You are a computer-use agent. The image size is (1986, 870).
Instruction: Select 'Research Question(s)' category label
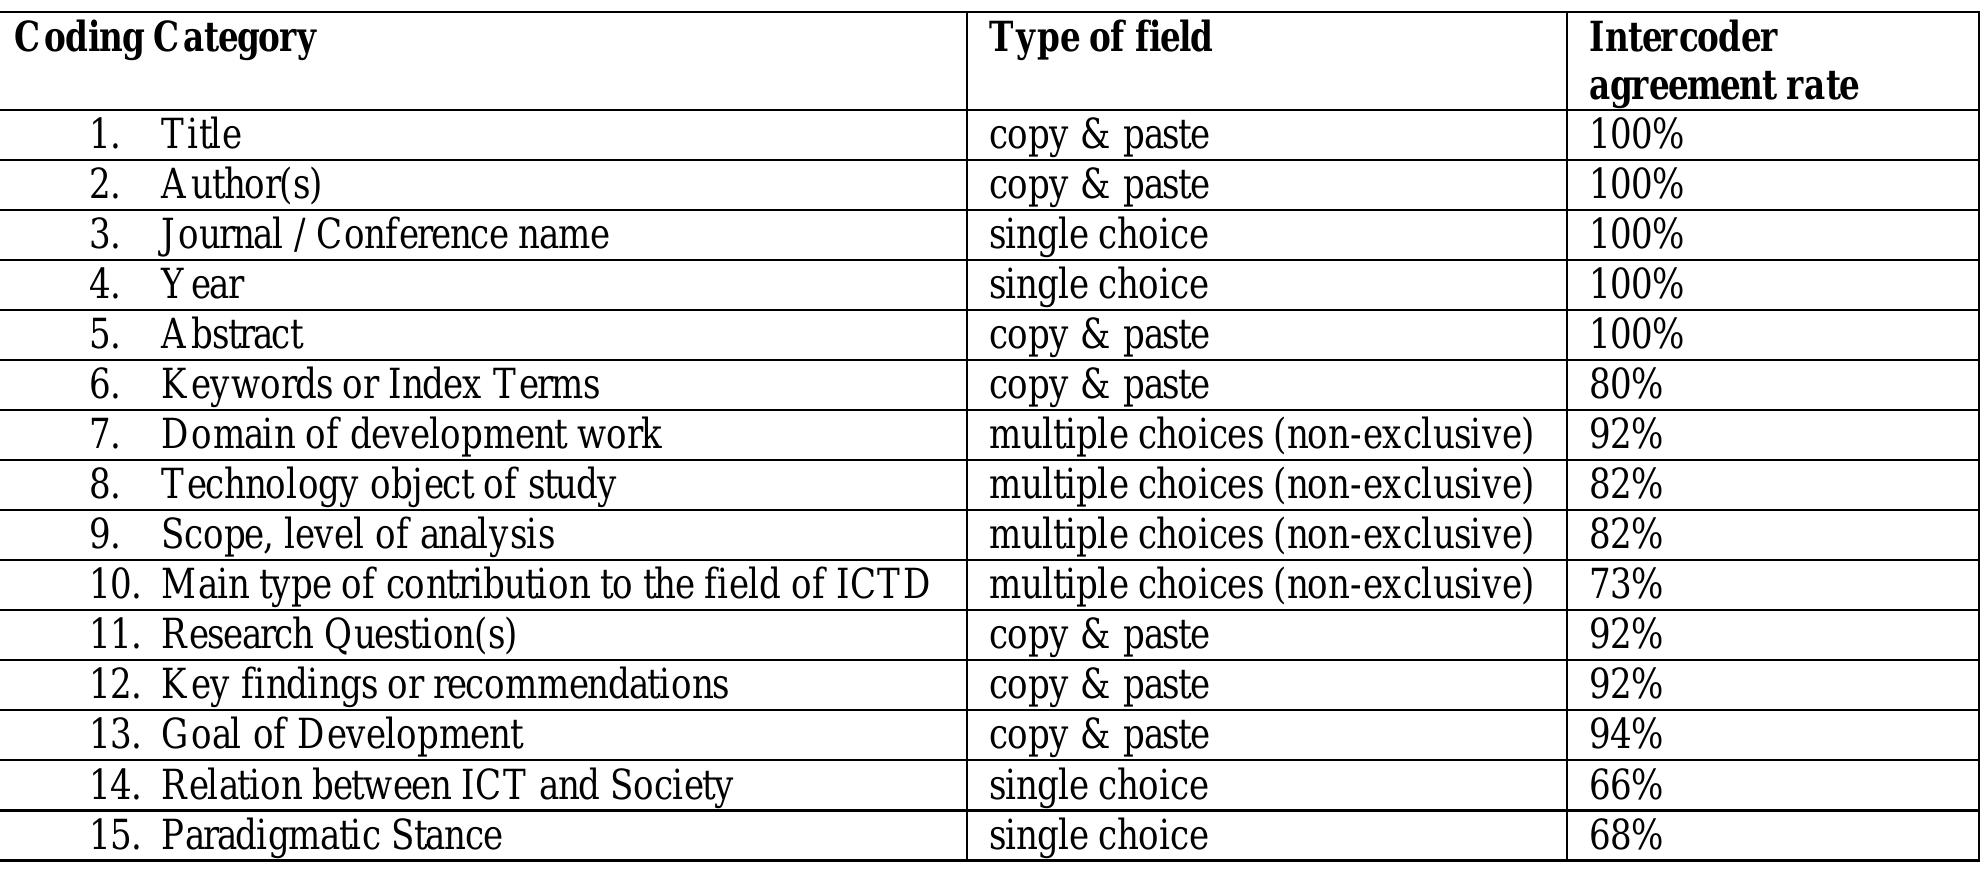click(338, 635)
